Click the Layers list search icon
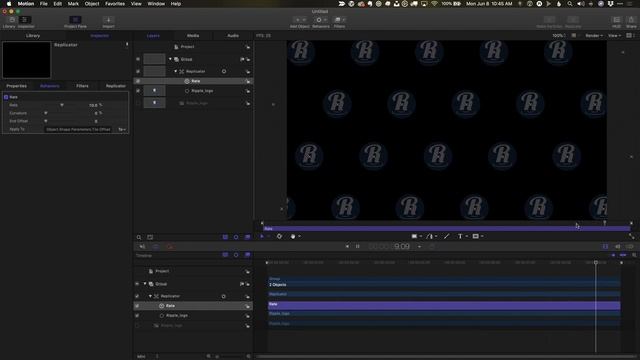The height and width of the screenshot is (360, 640). pos(139,237)
